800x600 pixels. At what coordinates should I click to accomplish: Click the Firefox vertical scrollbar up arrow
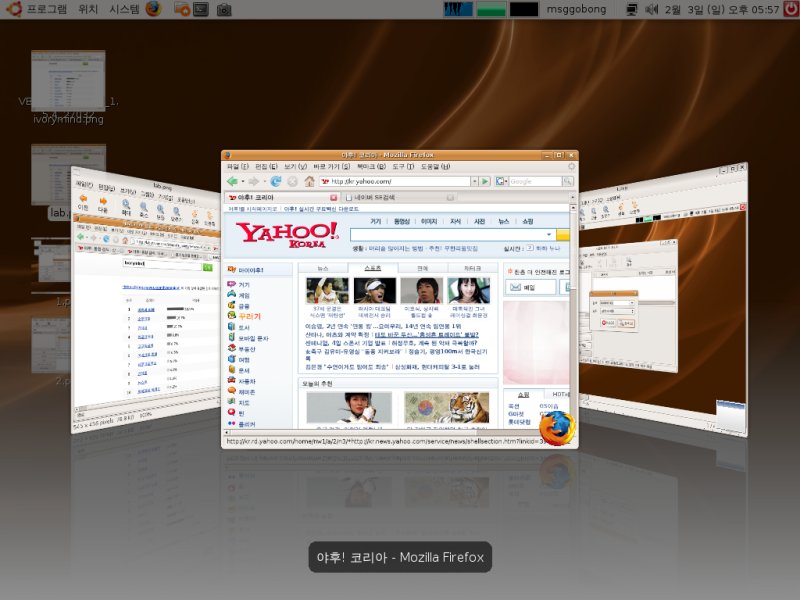(573, 208)
